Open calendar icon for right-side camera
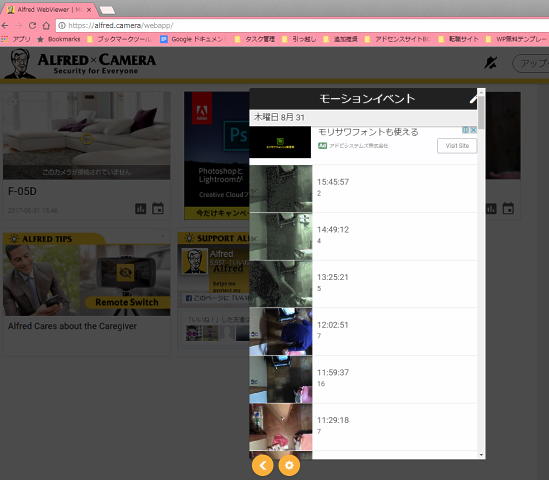Image resolution: width=549 pixels, height=480 pixels. click(x=508, y=209)
